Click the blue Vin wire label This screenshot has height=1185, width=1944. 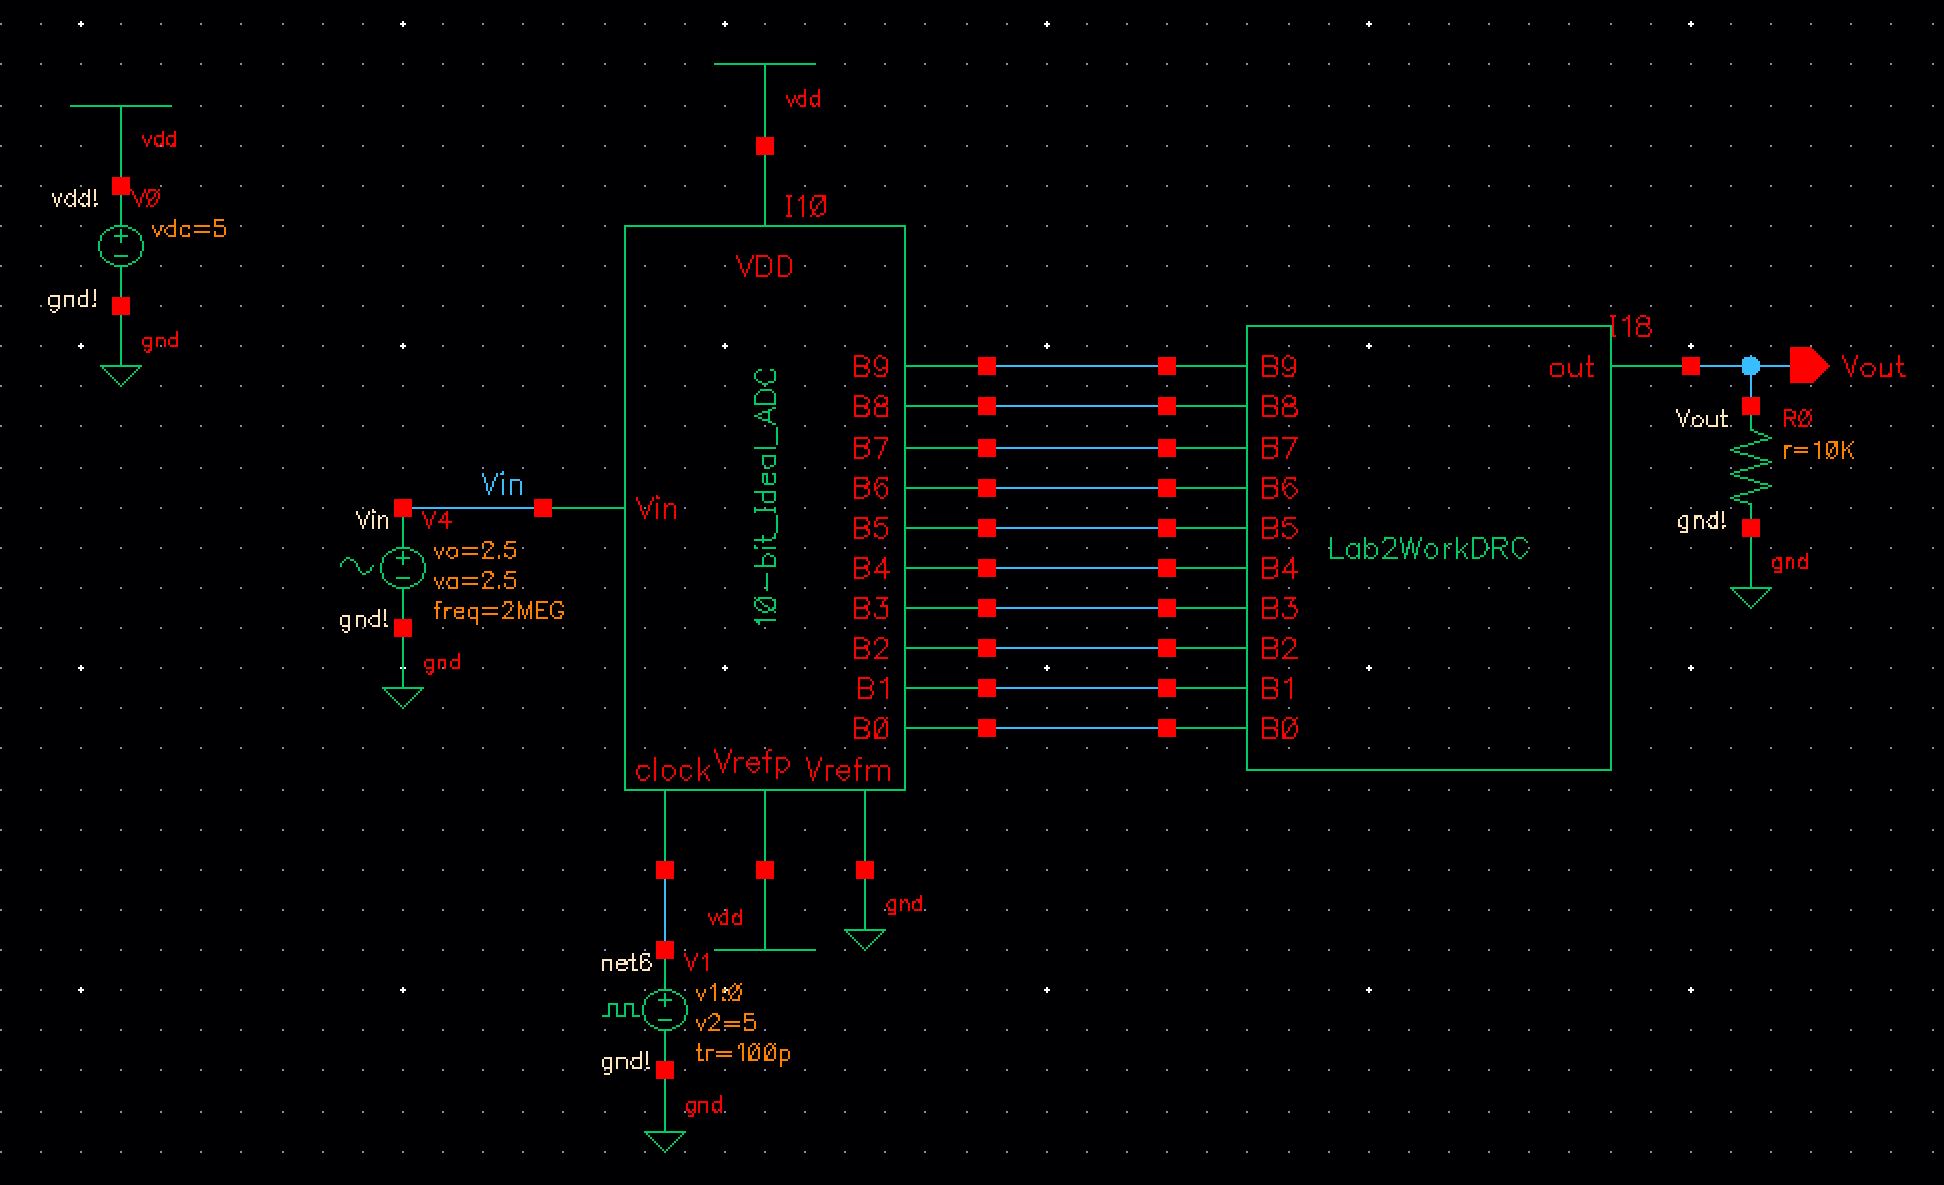point(502,485)
